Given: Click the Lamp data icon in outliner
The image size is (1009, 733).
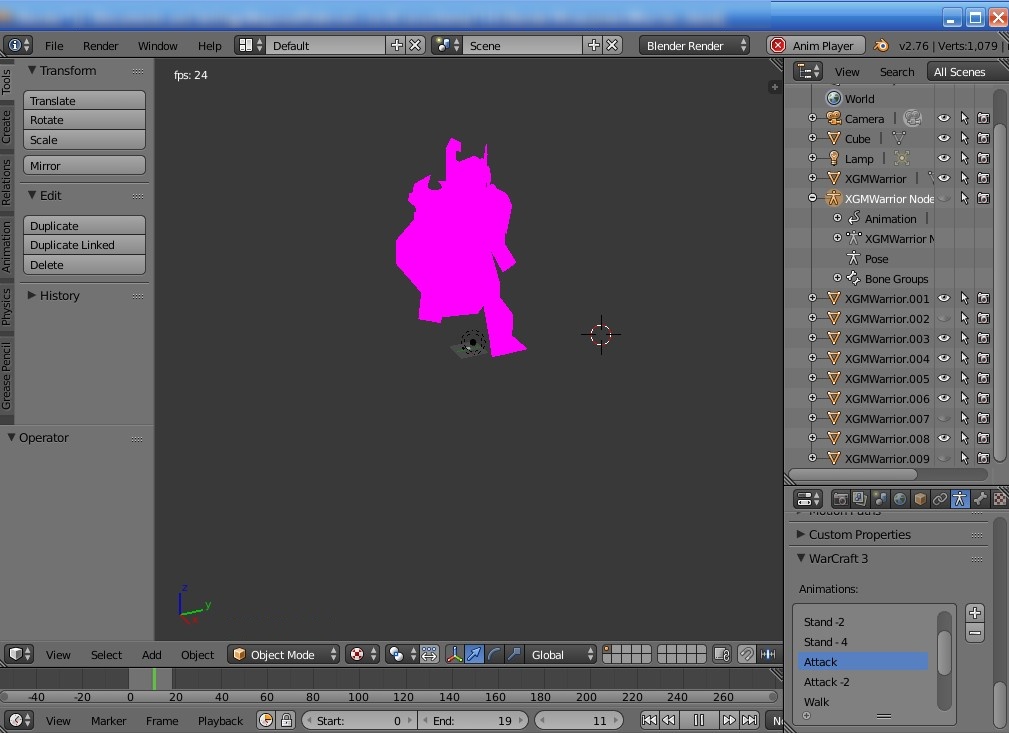Looking at the screenshot, I should 902,158.
